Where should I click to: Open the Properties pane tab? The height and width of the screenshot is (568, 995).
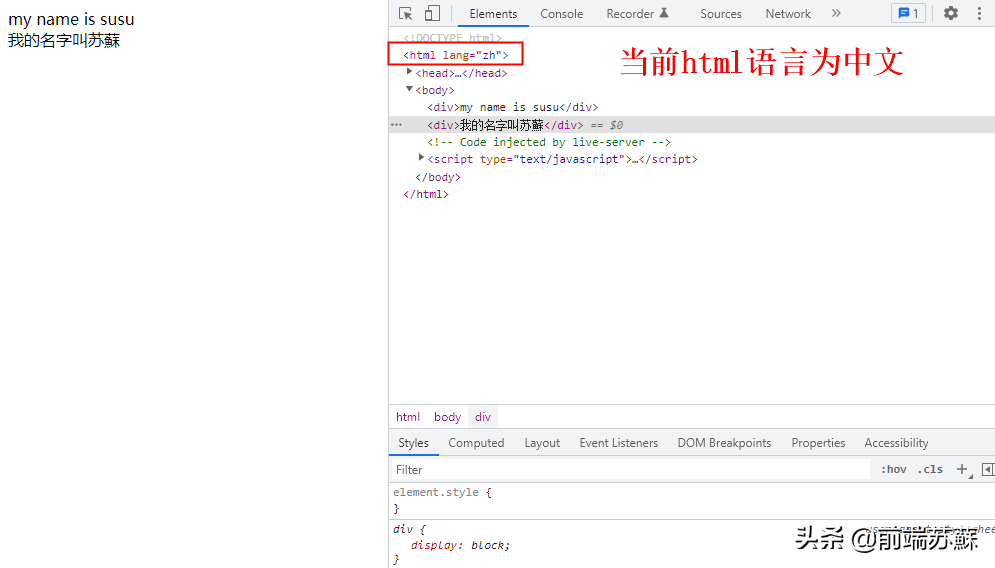point(818,443)
